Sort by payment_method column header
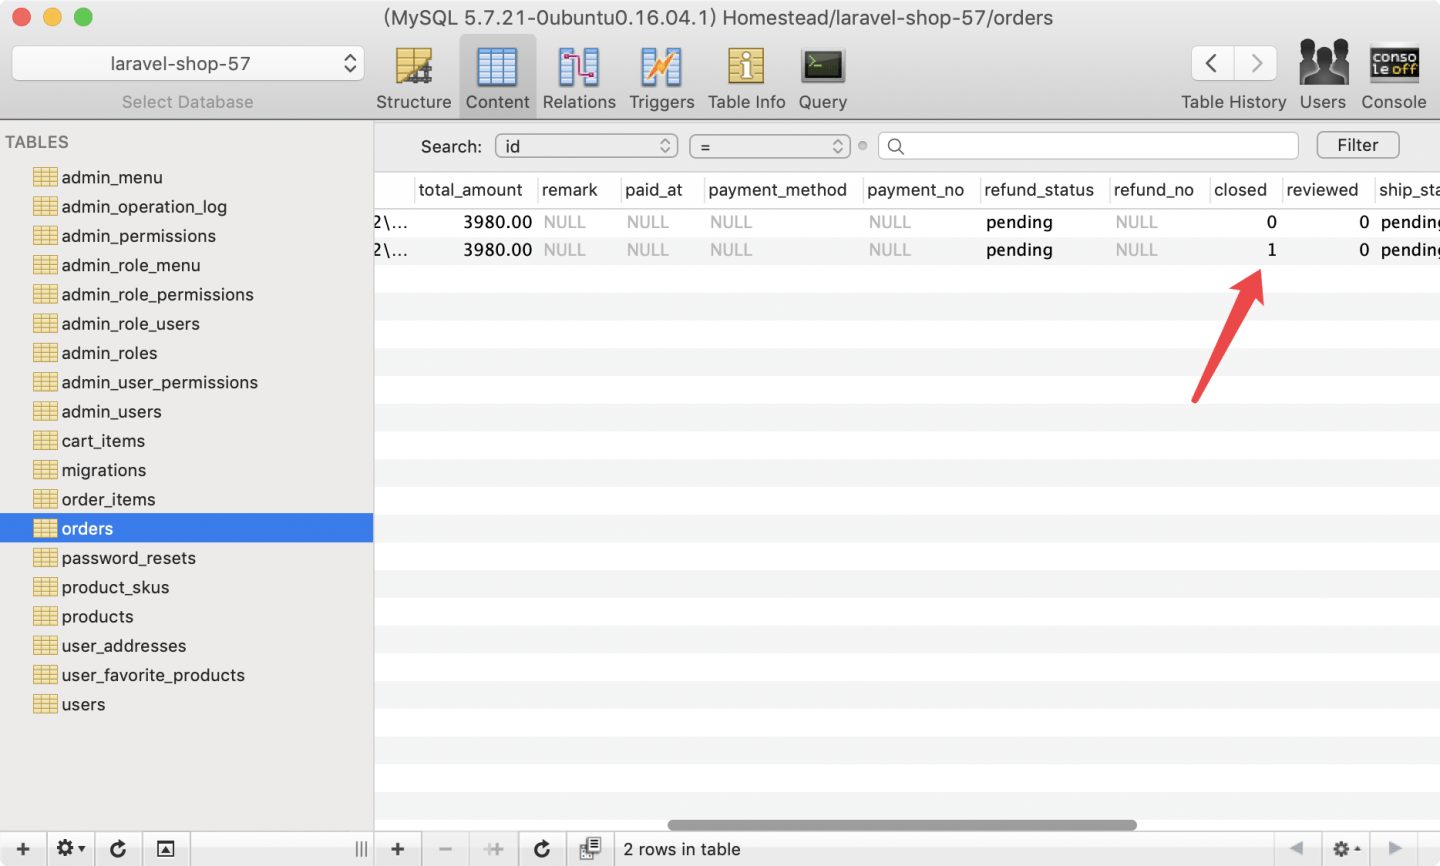This screenshot has height=866, width=1440. tap(783, 190)
